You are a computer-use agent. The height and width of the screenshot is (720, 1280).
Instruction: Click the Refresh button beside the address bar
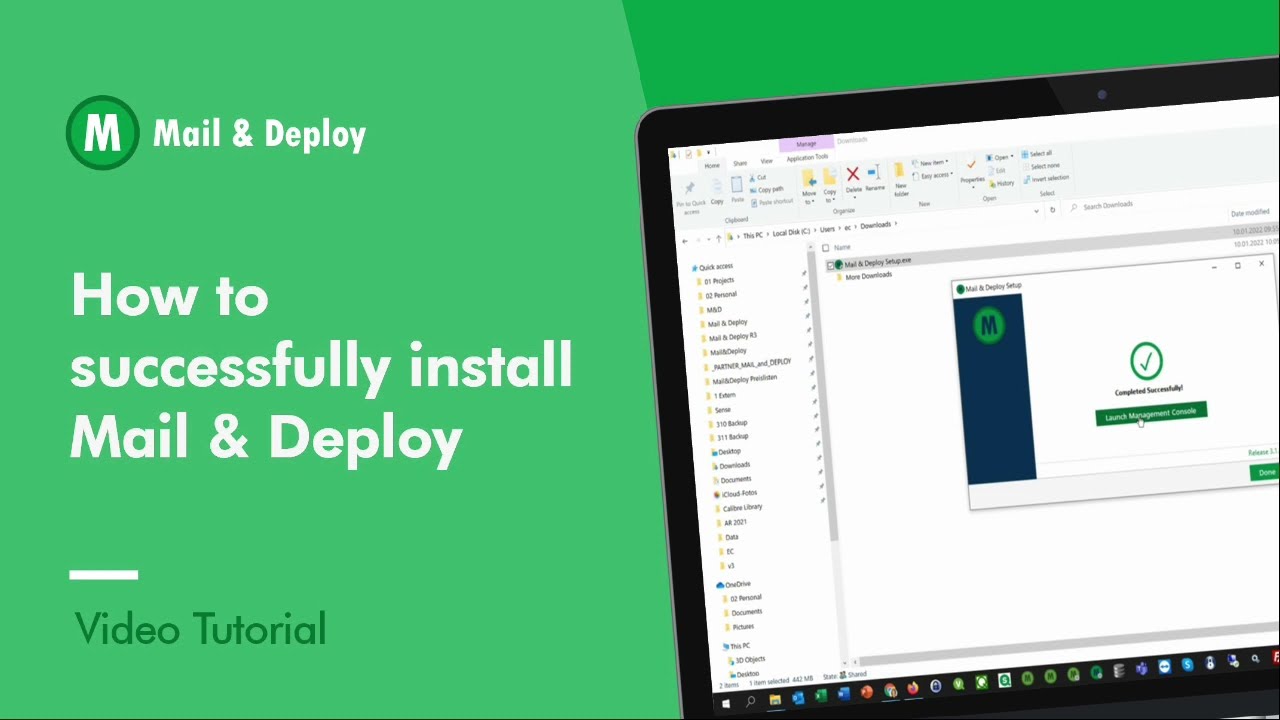1052,210
